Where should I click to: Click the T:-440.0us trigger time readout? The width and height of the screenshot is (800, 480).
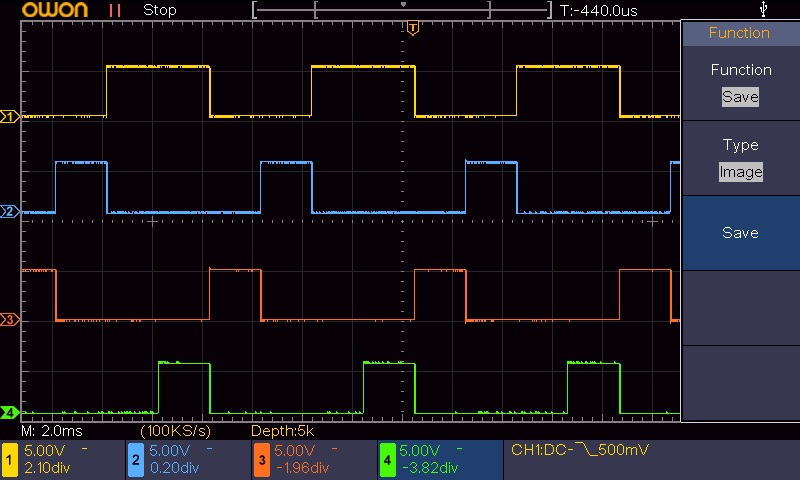[598, 11]
